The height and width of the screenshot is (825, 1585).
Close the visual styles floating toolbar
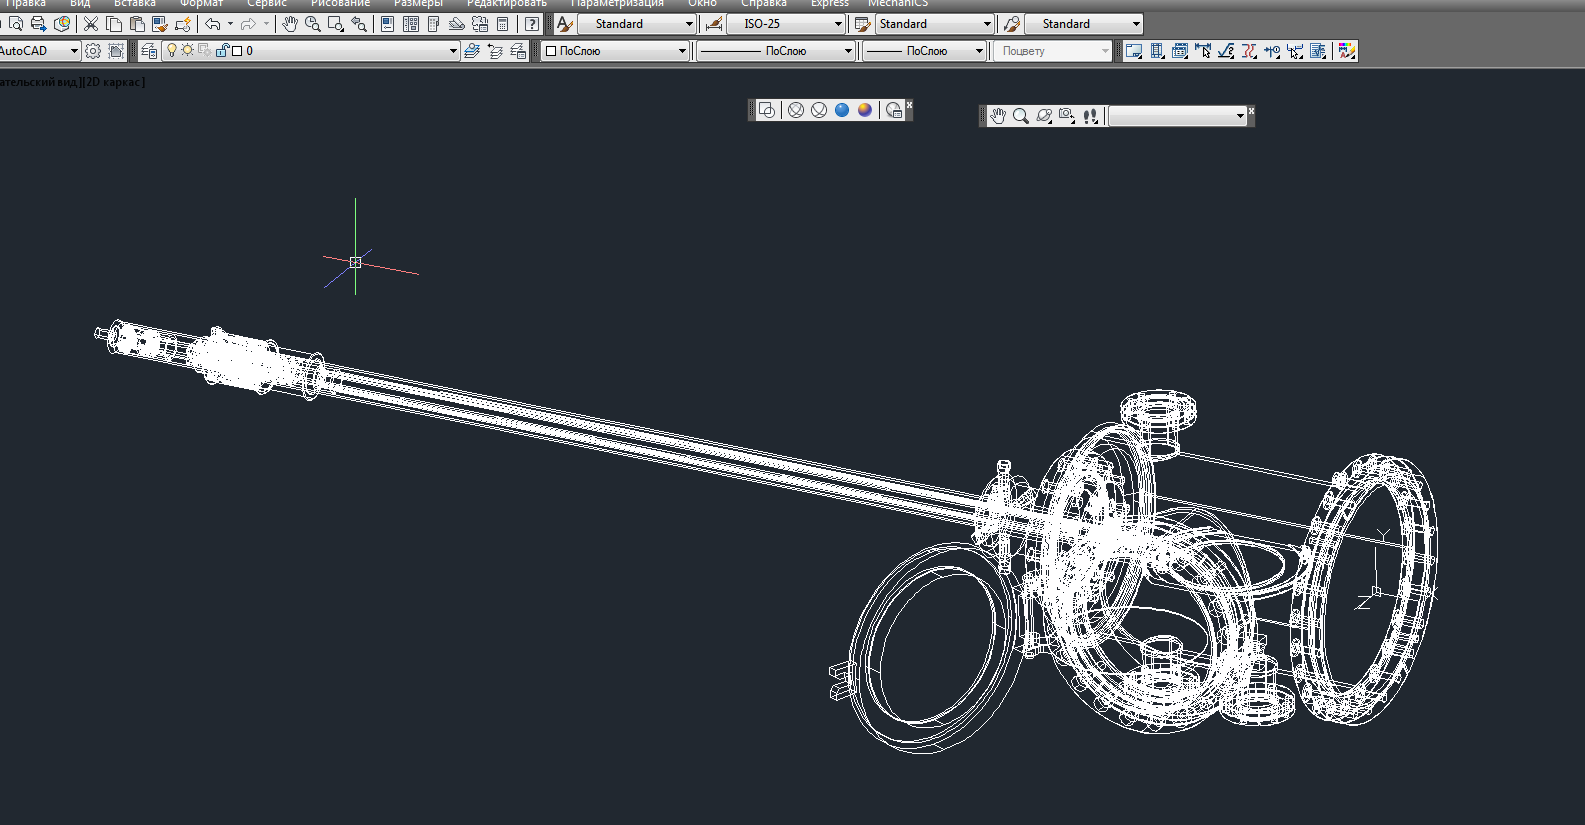(x=909, y=104)
